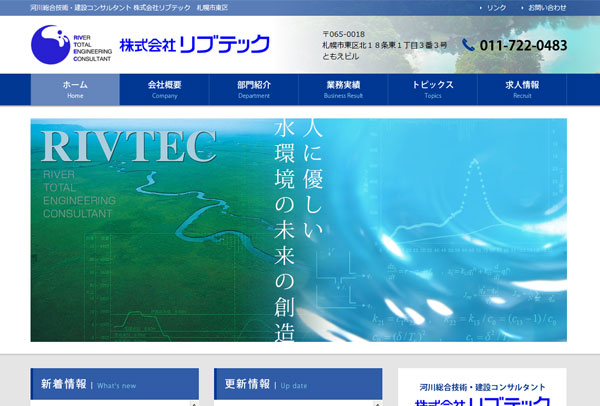
Task: Click the arrow bullet before リンク
Action: point(481,7)
